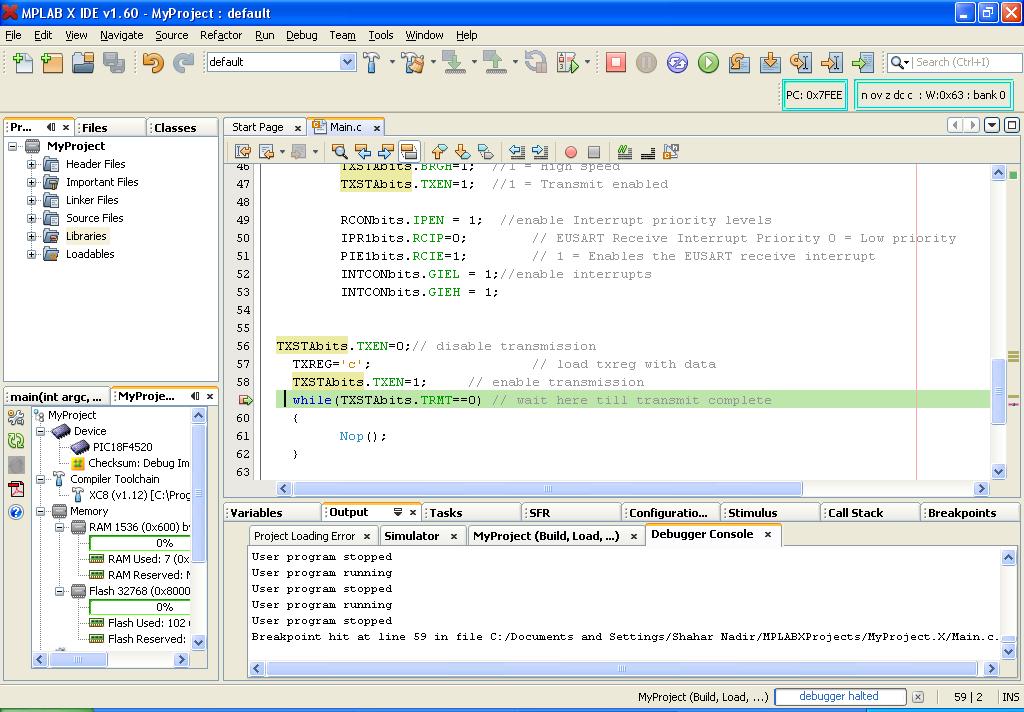This screenshot has width=1024, height=712.
Task: Switch to the SFR tab
Action: click(x=539, y=513)
